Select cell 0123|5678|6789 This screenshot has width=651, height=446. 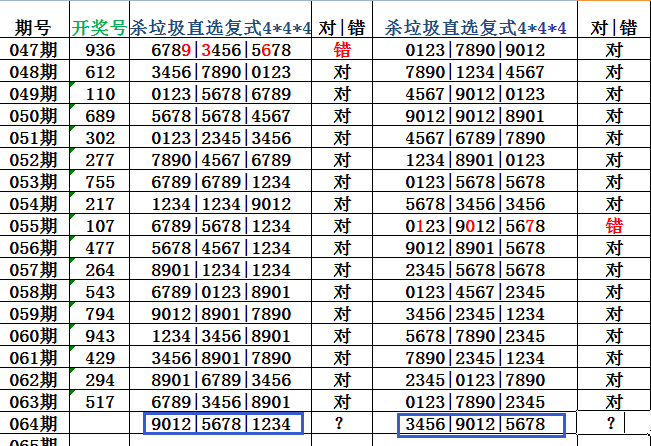221,94
